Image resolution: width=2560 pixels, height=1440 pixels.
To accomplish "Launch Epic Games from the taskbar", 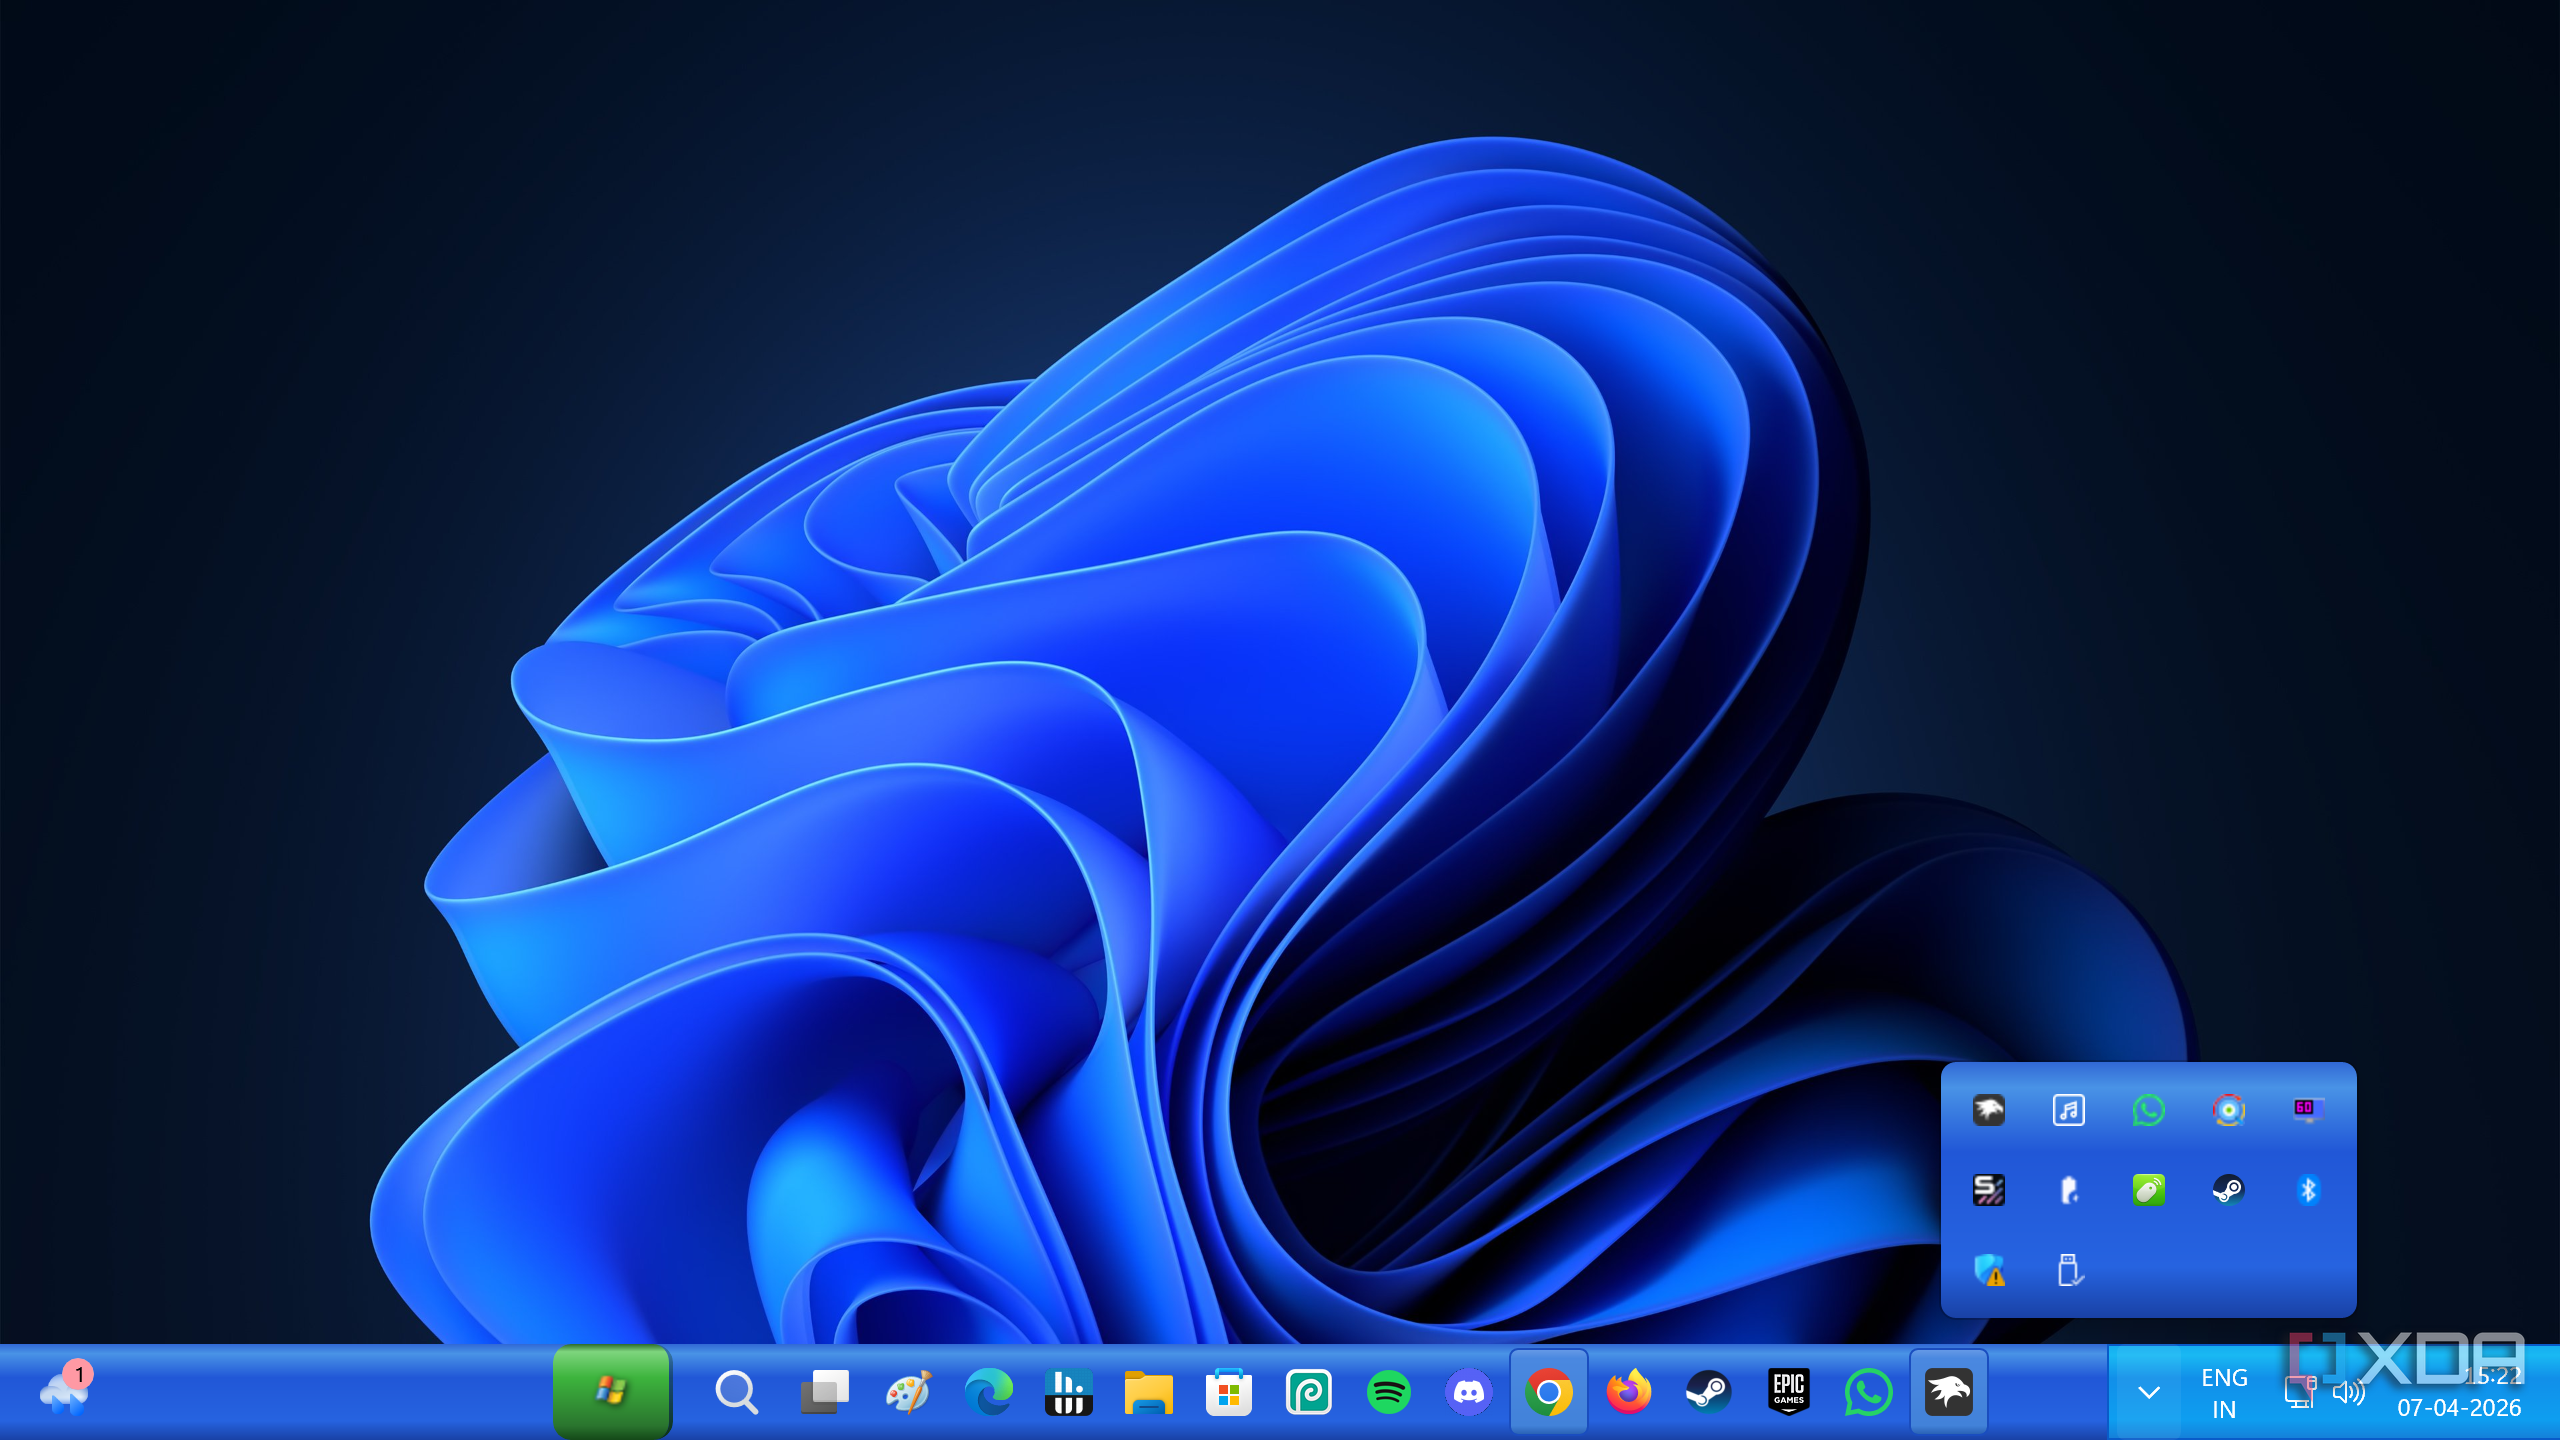I will [x=1788, y=1392].
